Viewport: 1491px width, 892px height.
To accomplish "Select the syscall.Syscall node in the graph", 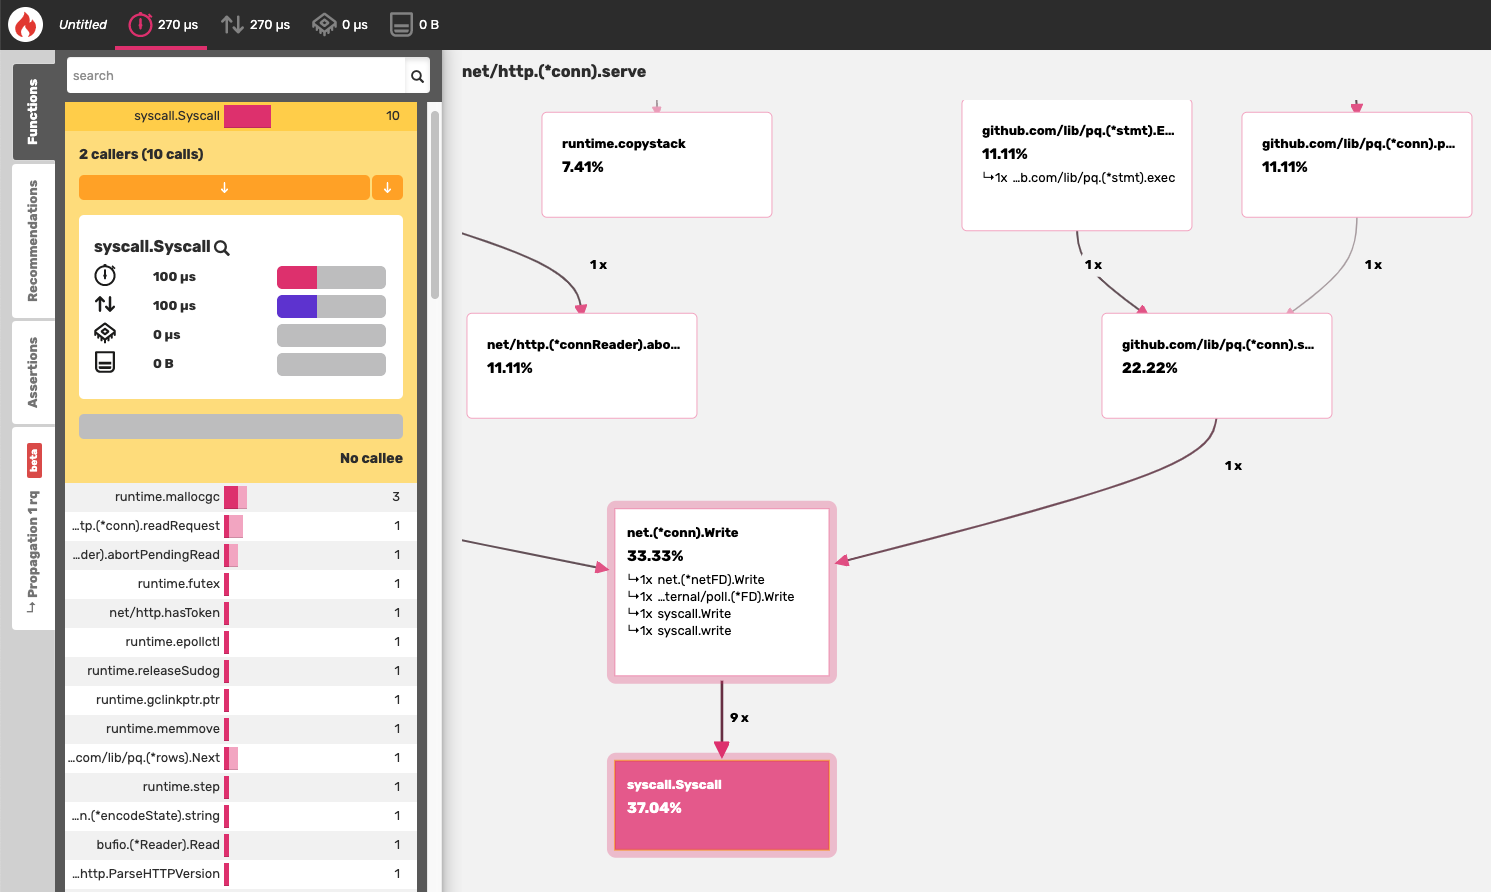I will [x=721, y=805].
